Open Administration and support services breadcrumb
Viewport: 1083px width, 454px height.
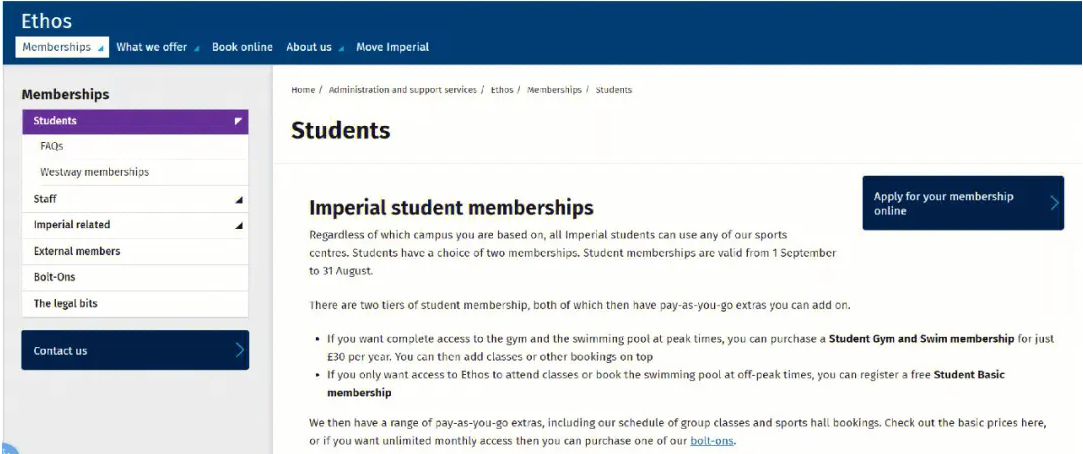[403, 90]
